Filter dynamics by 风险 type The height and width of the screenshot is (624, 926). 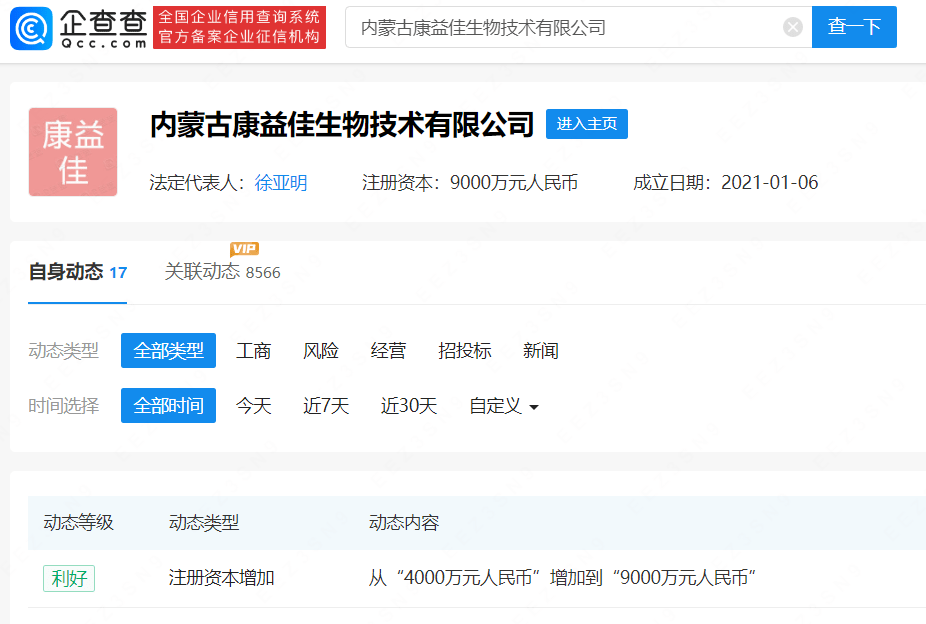click(321, 351)
